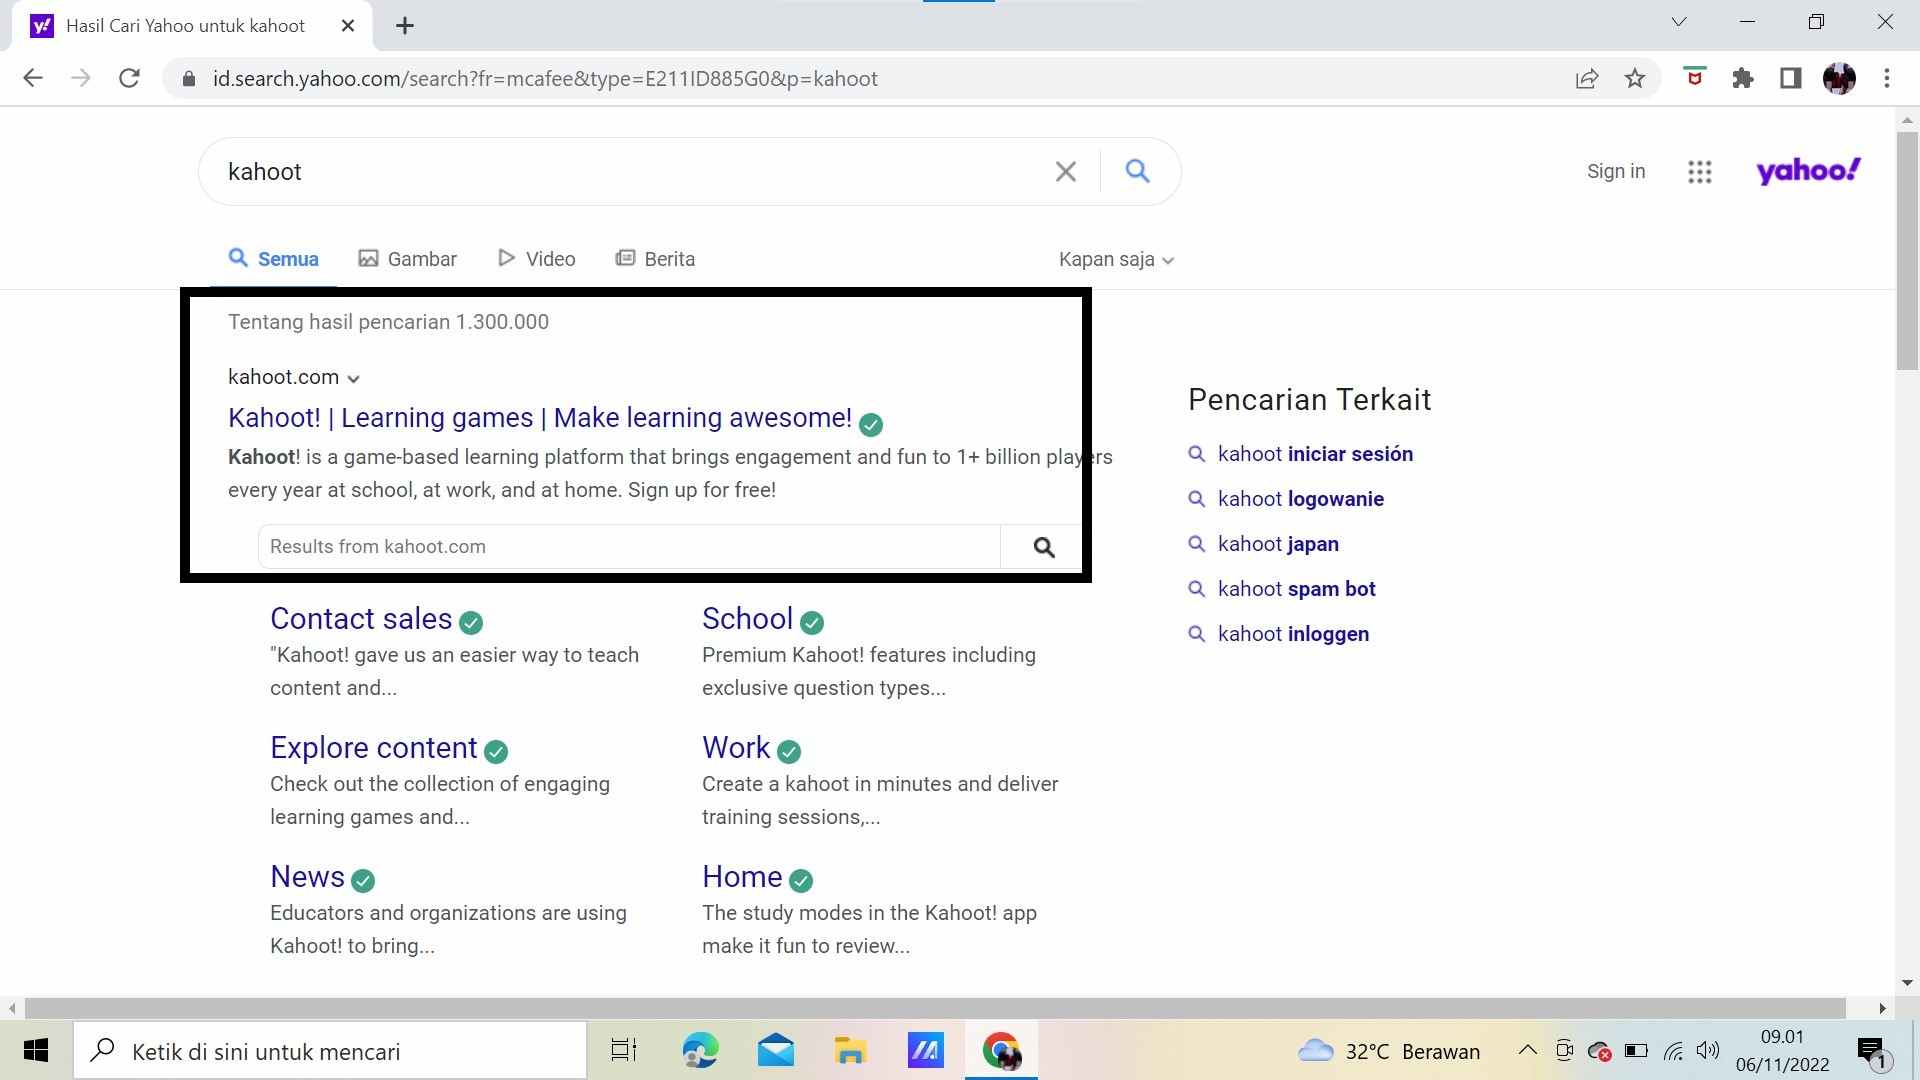Bookmark this page with the star icon
1920x1080 pixels.
coord(1635,78)
